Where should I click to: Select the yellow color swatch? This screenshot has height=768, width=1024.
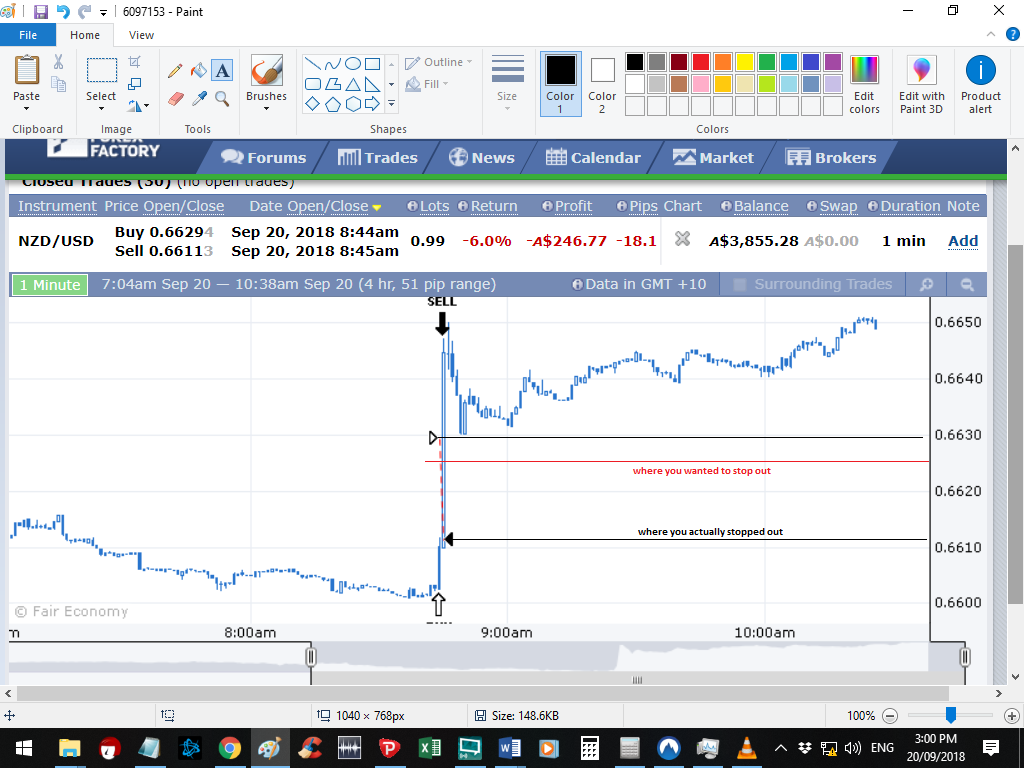(x=744, y=62)
